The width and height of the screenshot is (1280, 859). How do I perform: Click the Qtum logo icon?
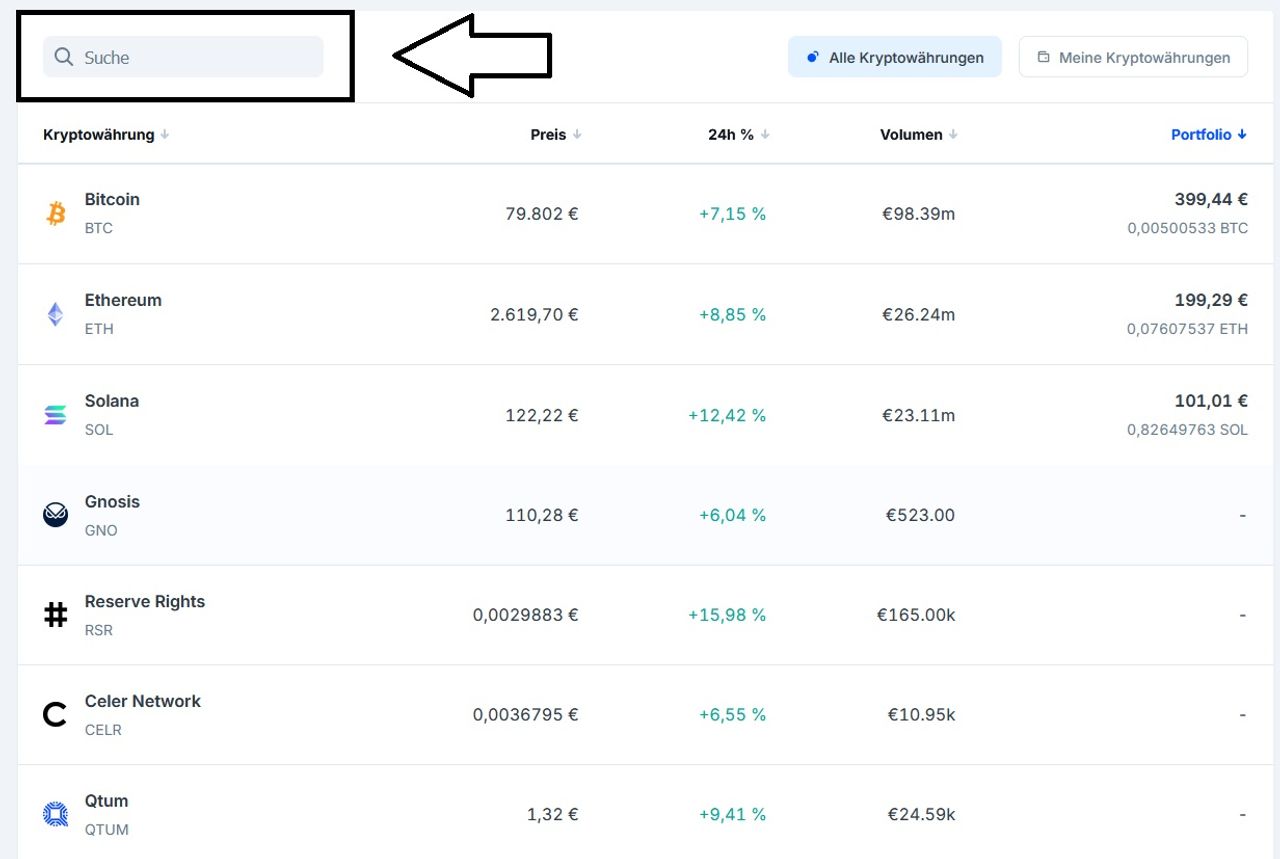pos(56,815)
